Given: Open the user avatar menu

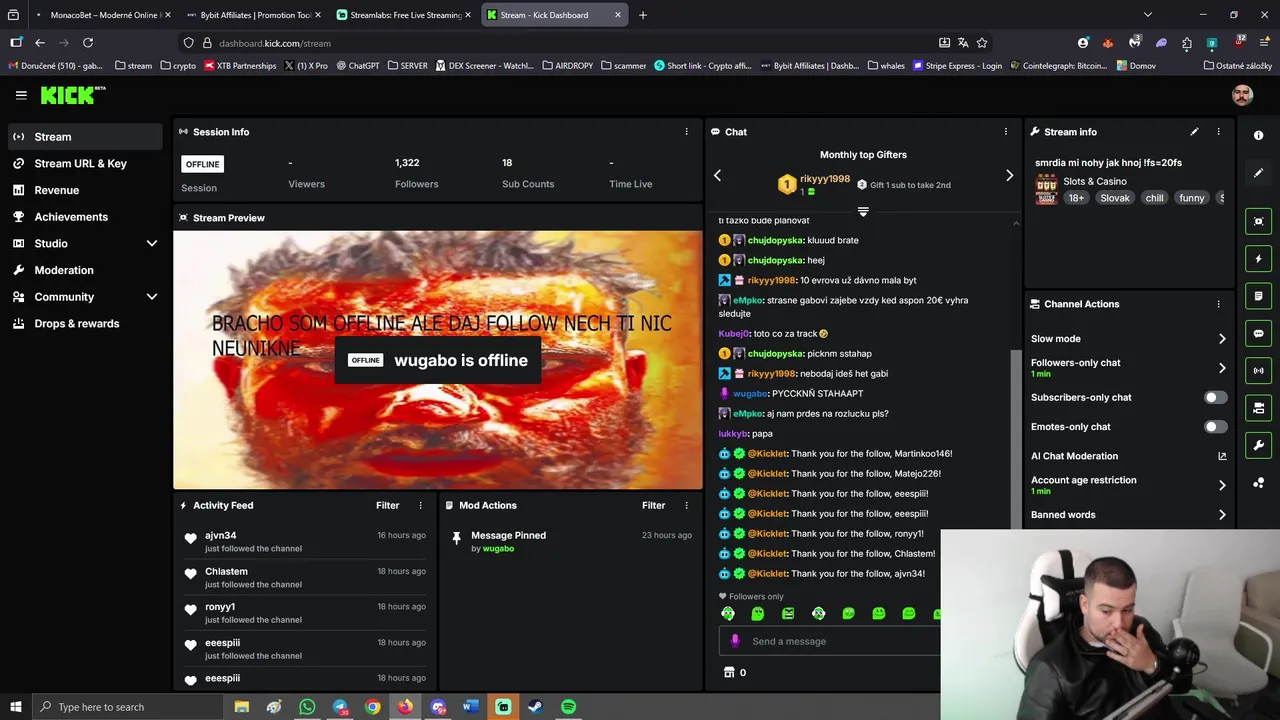Looking at the screenshot, I should (1243, 95).
